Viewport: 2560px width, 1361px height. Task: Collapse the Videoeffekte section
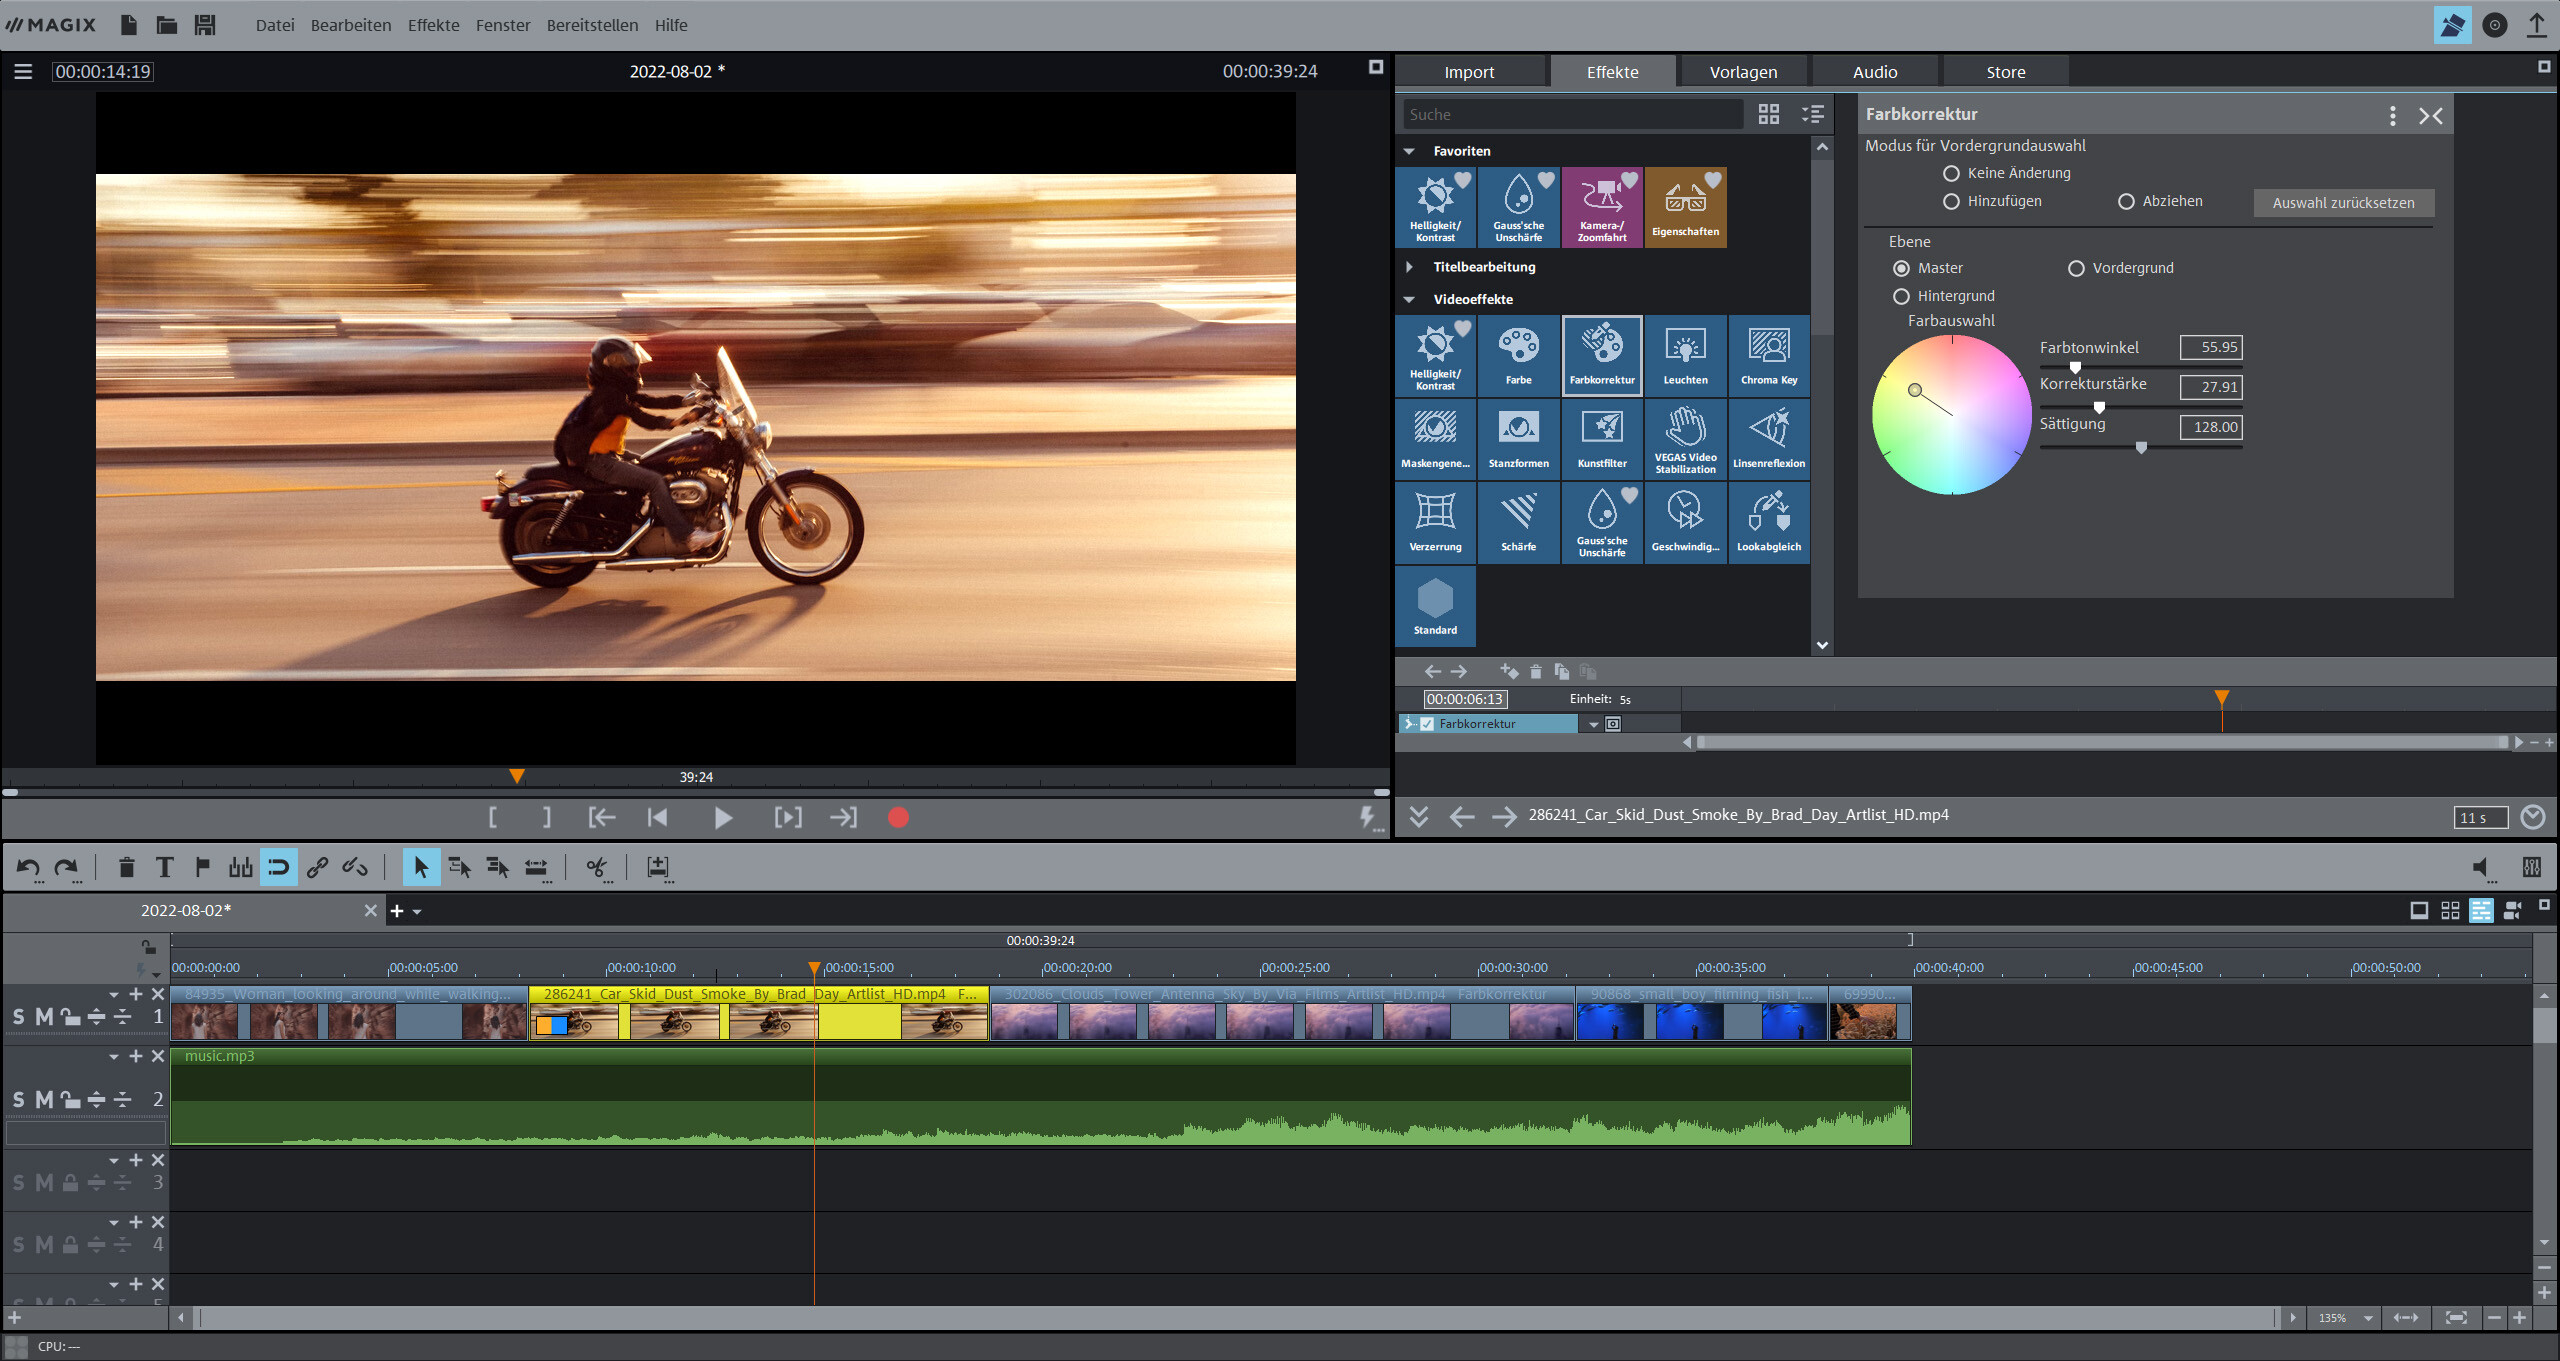click(1410, 298)
